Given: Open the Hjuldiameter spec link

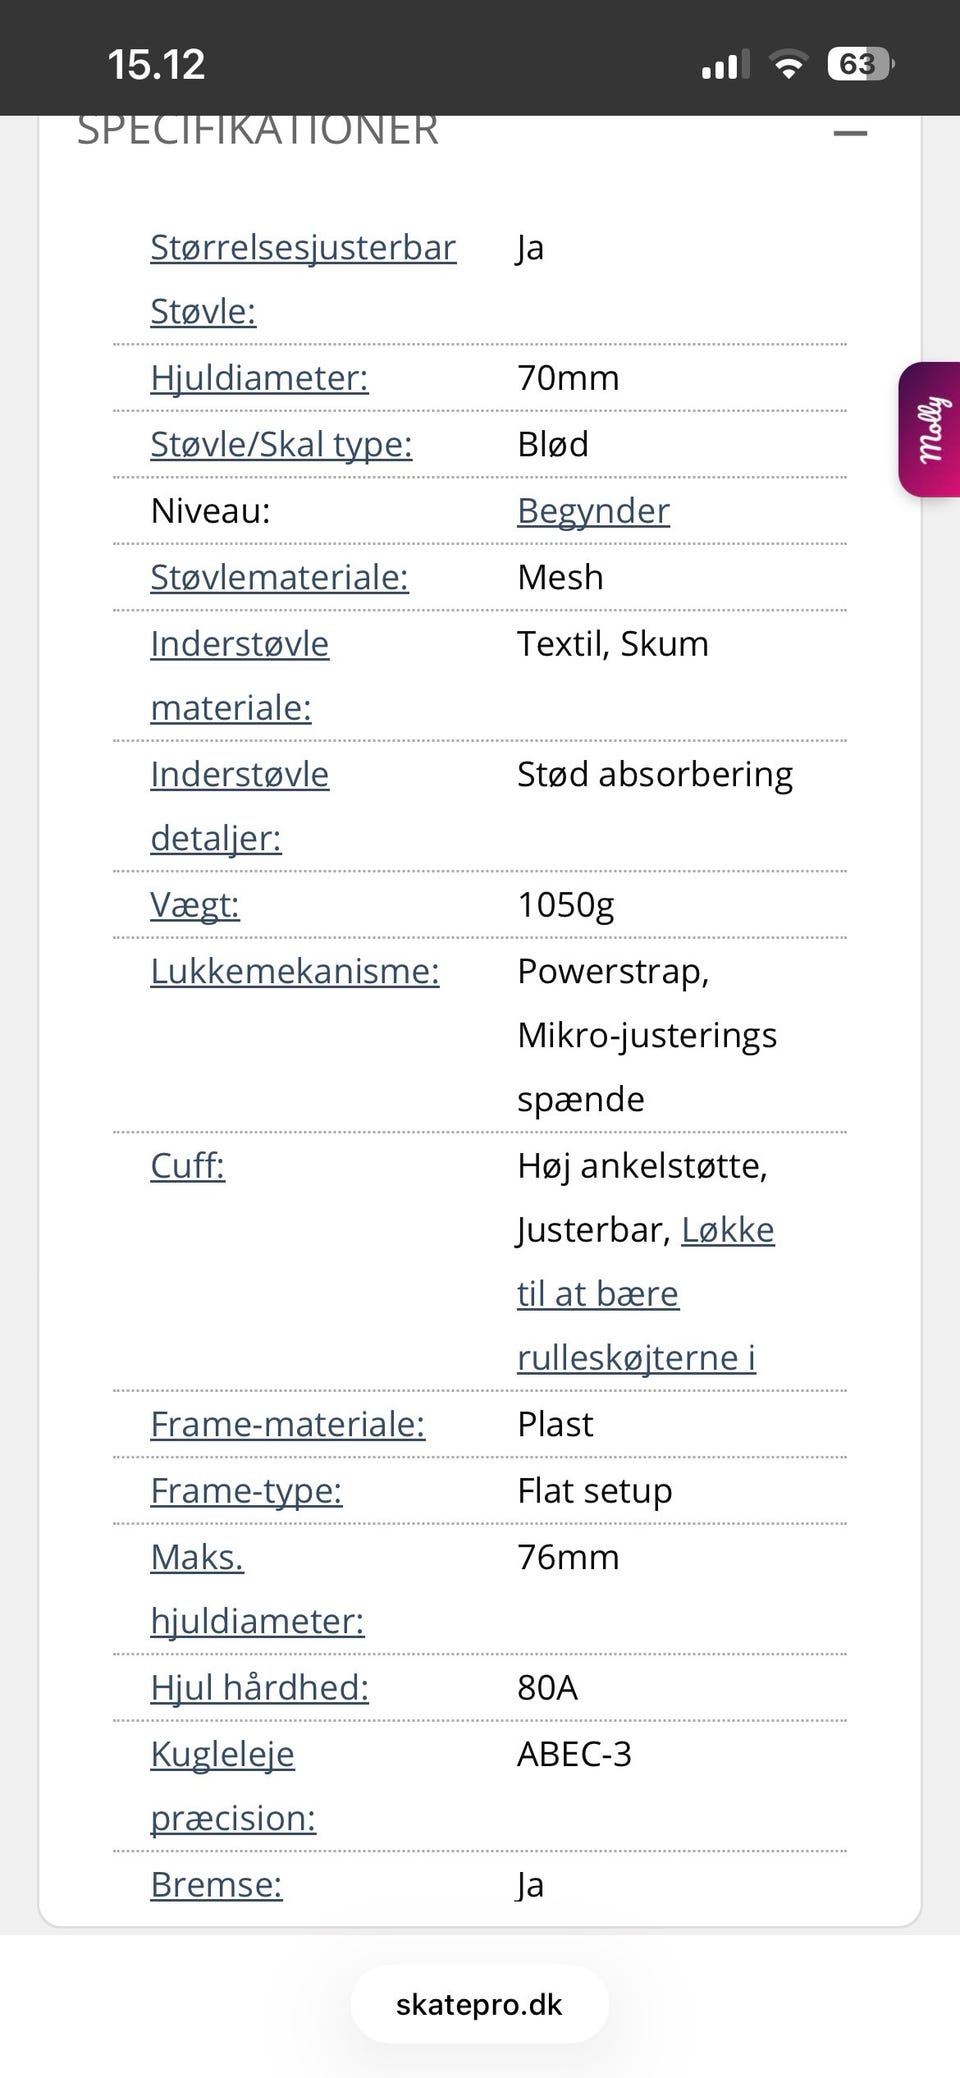Looking at the screenshot, I should click(x=259, y=378).
